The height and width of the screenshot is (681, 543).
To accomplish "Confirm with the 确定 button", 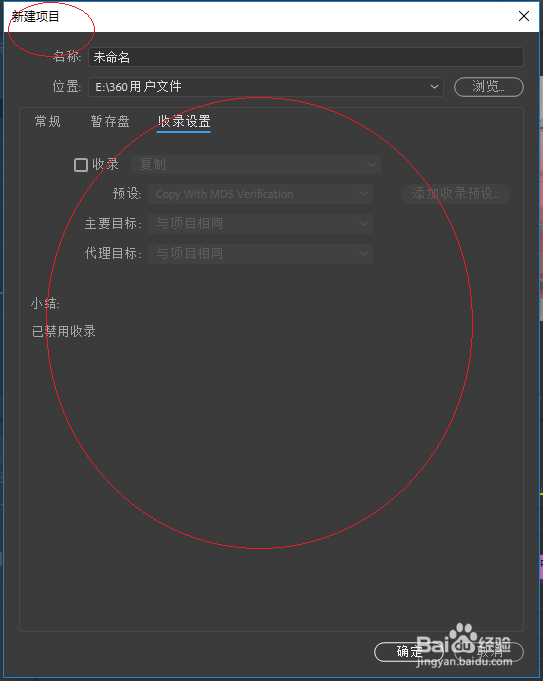I will [409, 652].
